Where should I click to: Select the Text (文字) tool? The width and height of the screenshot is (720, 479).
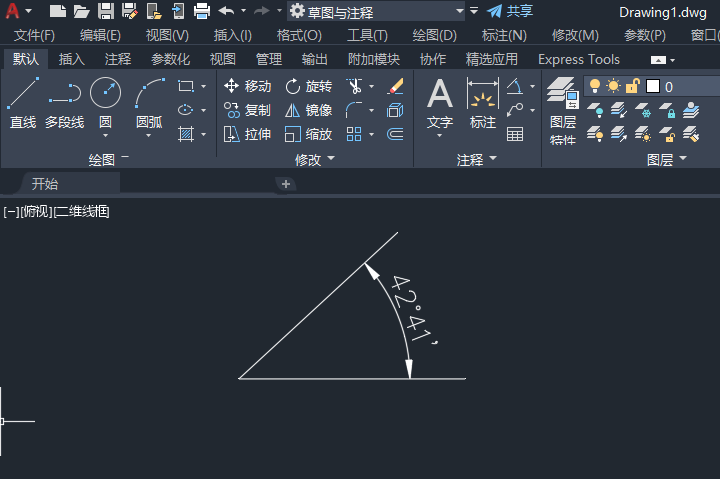pyautogui.click(x=440, y=102)
